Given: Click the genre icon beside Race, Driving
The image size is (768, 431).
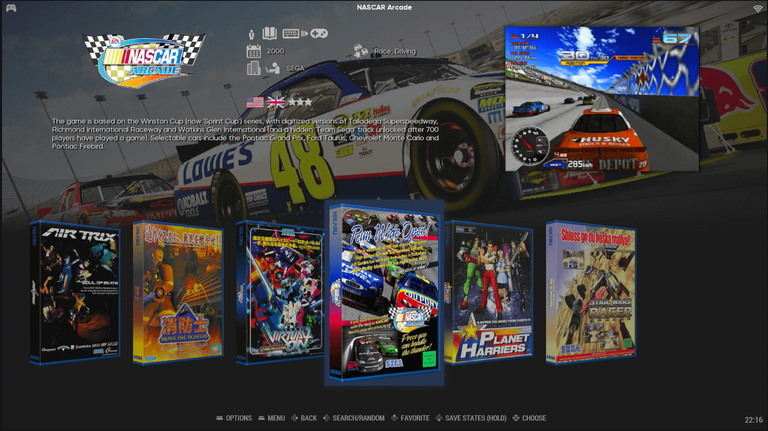Looking at the screenshot, I should point(359,51).
